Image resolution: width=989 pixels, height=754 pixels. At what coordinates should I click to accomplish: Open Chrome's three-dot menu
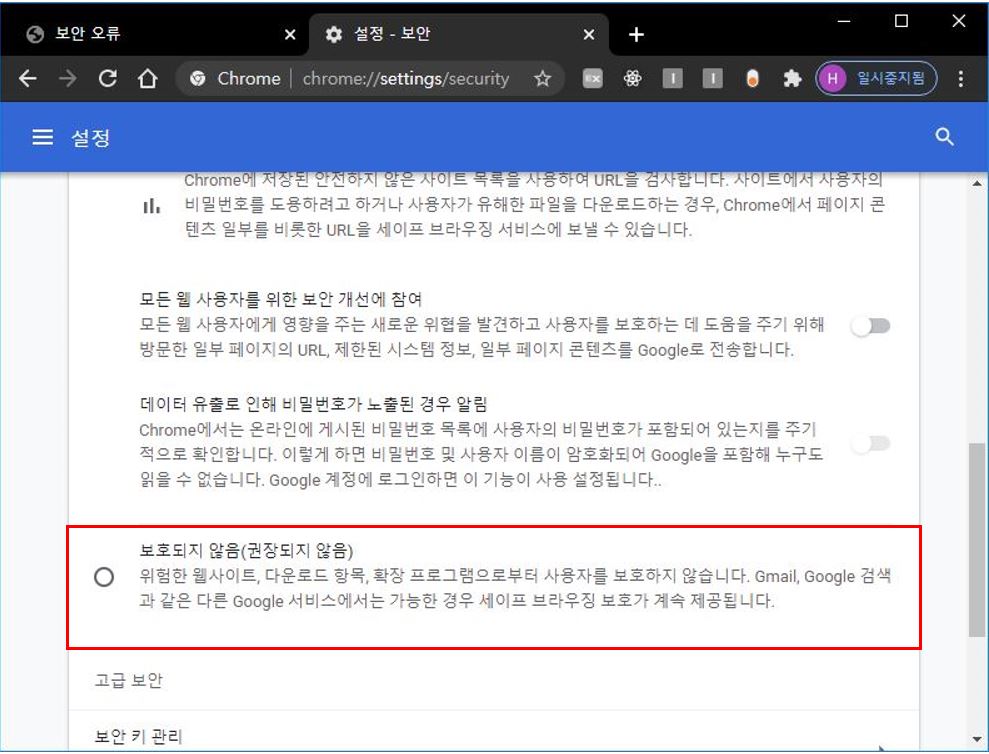pos(960,78)
